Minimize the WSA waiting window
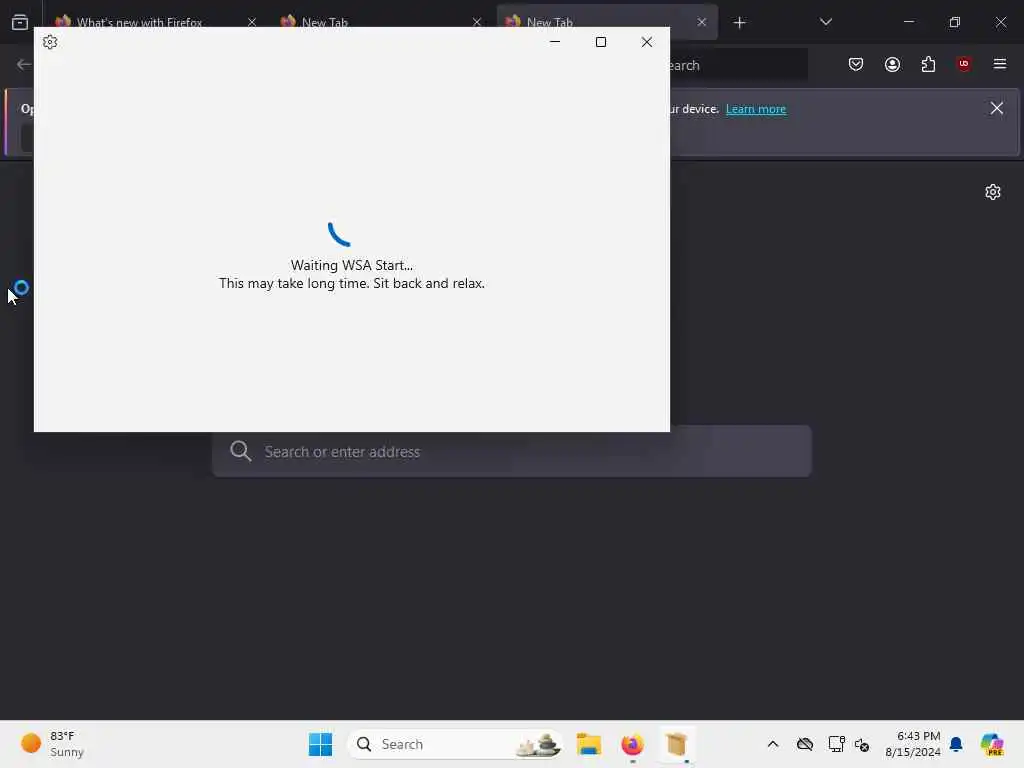 click(x=555, y=42)
